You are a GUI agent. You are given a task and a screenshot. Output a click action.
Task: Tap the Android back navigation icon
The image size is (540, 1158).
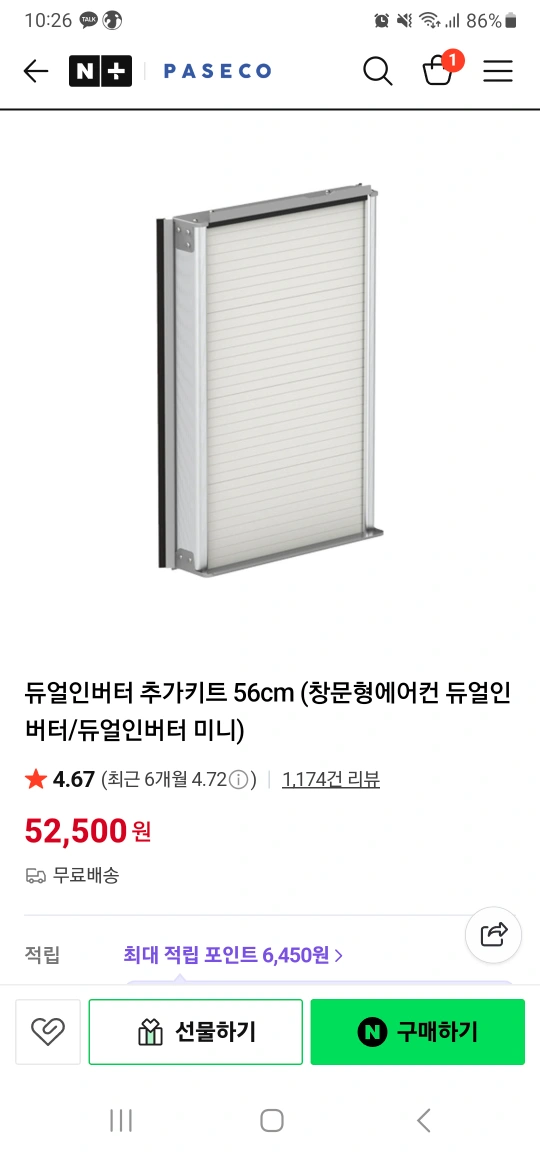tap(423, 1120)
